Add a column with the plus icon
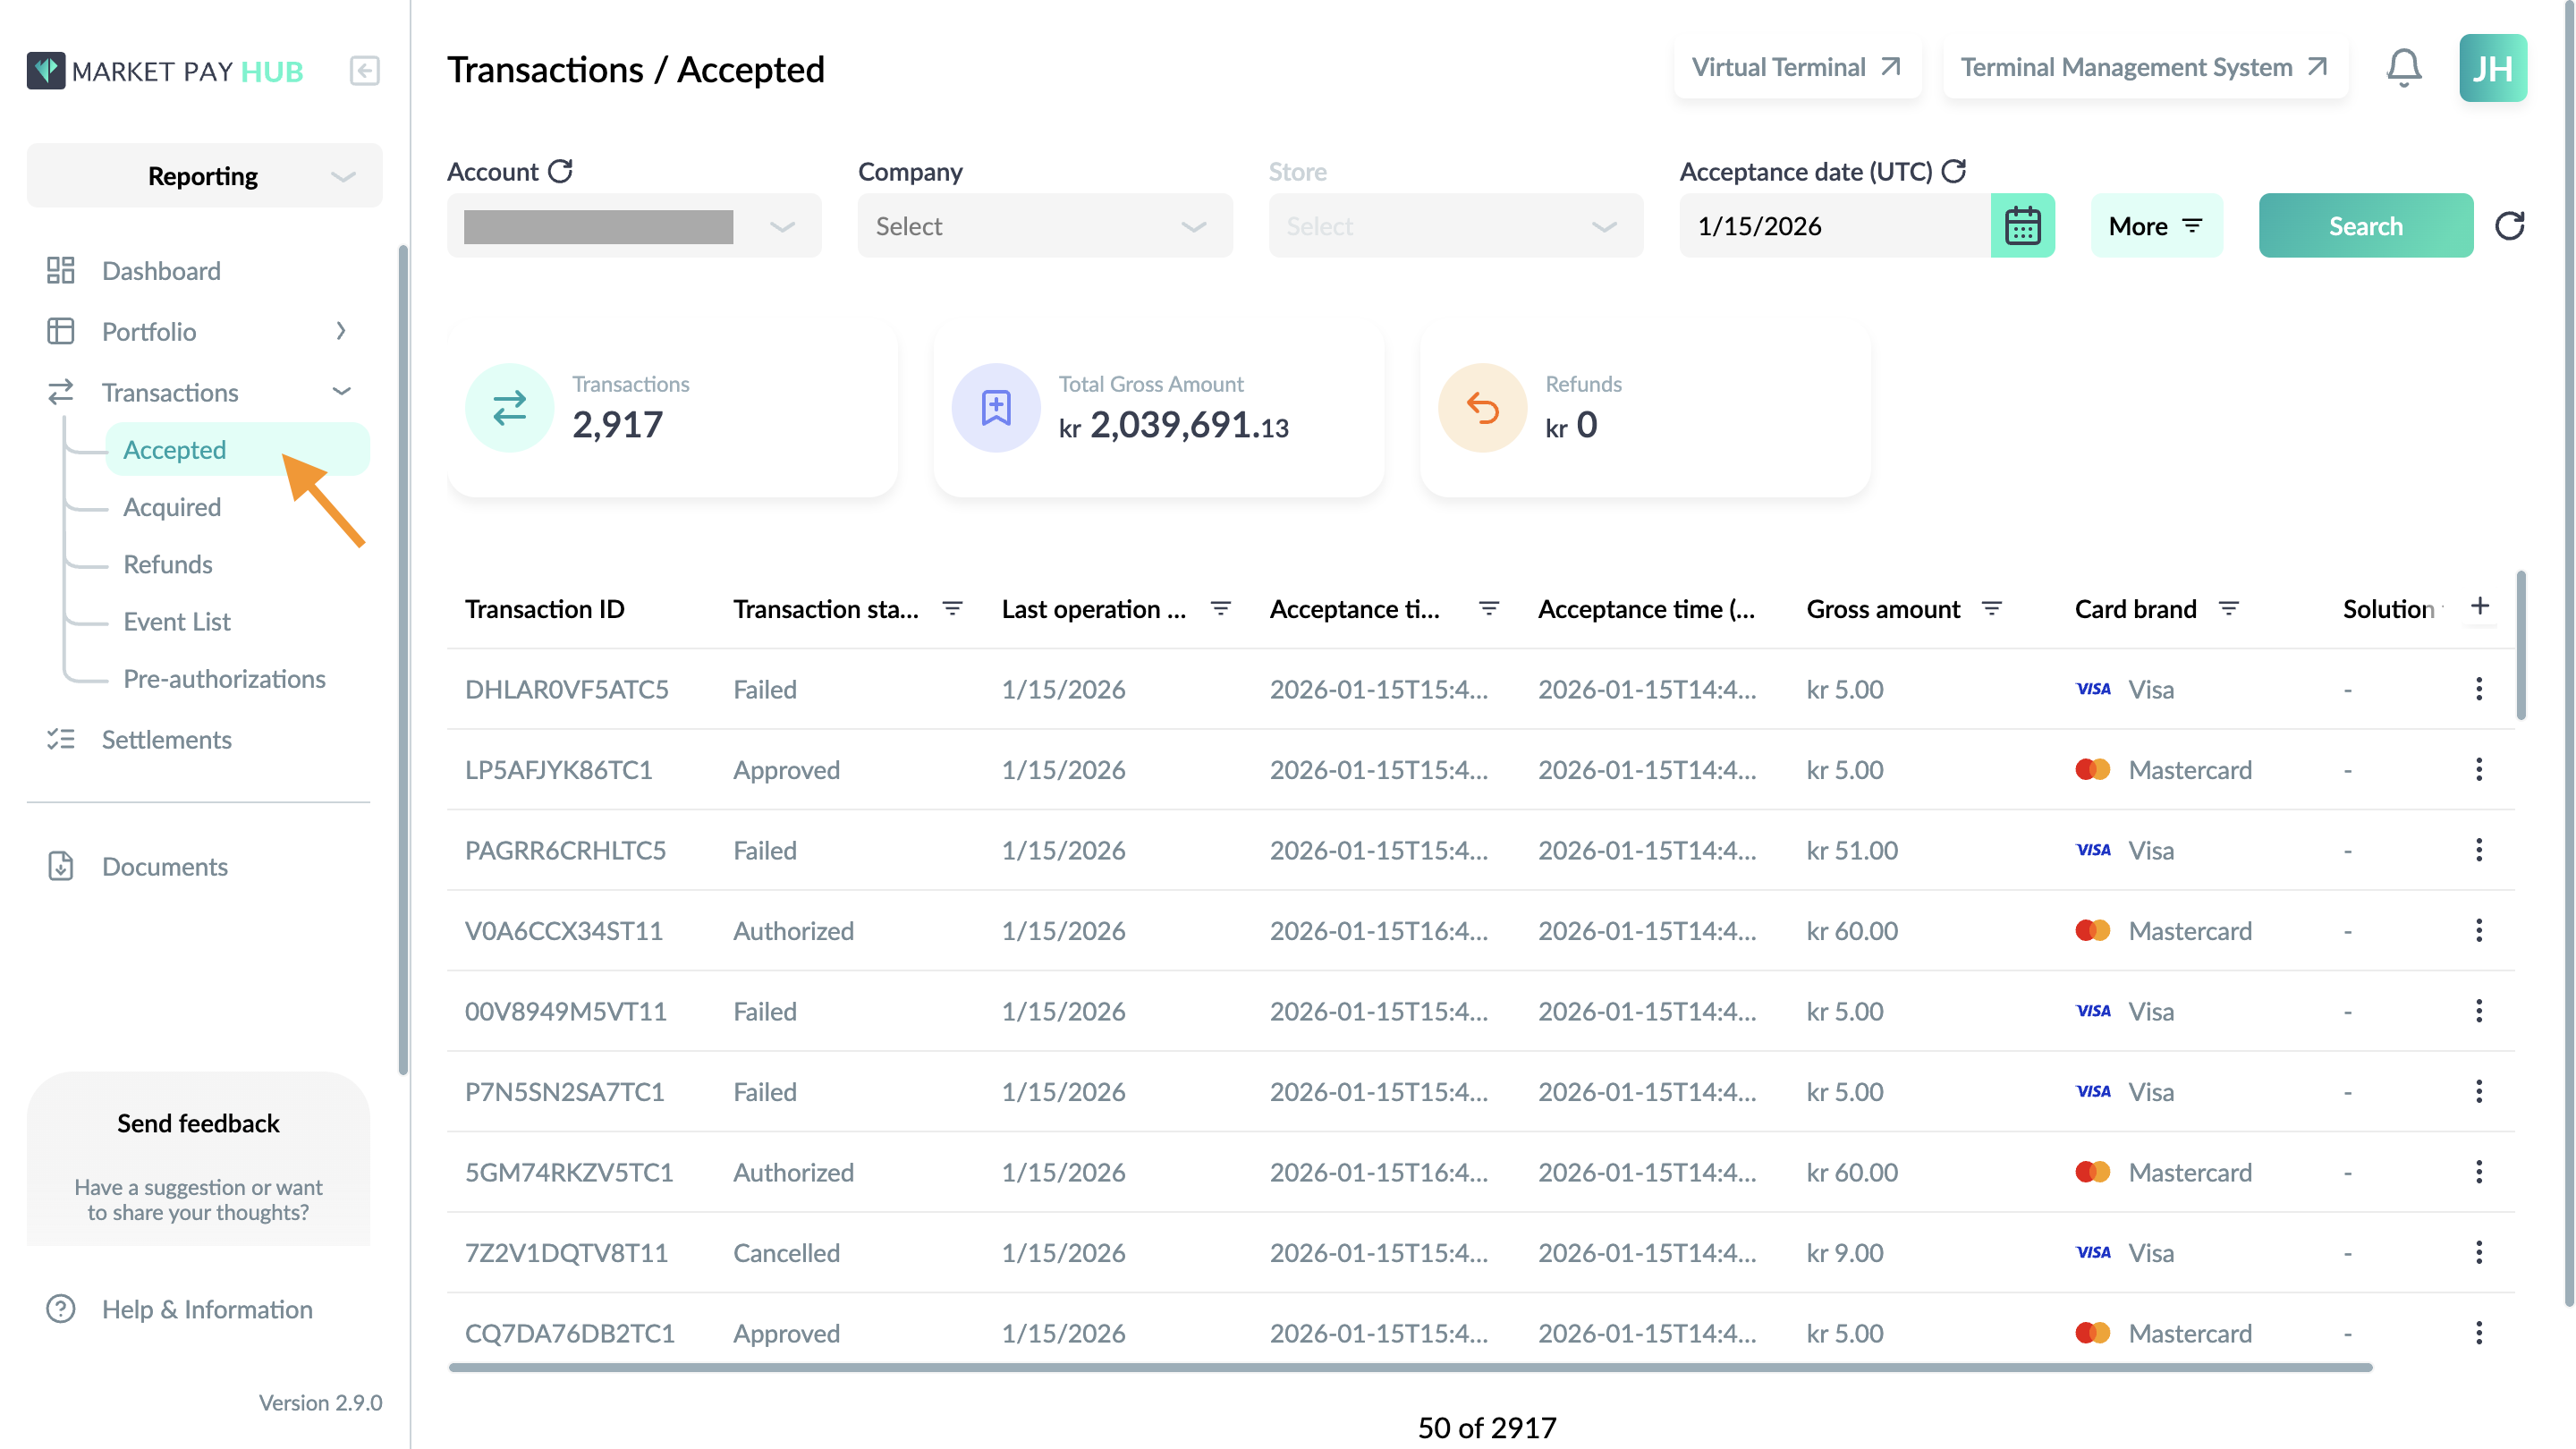This screenshot has height=1449, width=2576. coord(2479,606)
